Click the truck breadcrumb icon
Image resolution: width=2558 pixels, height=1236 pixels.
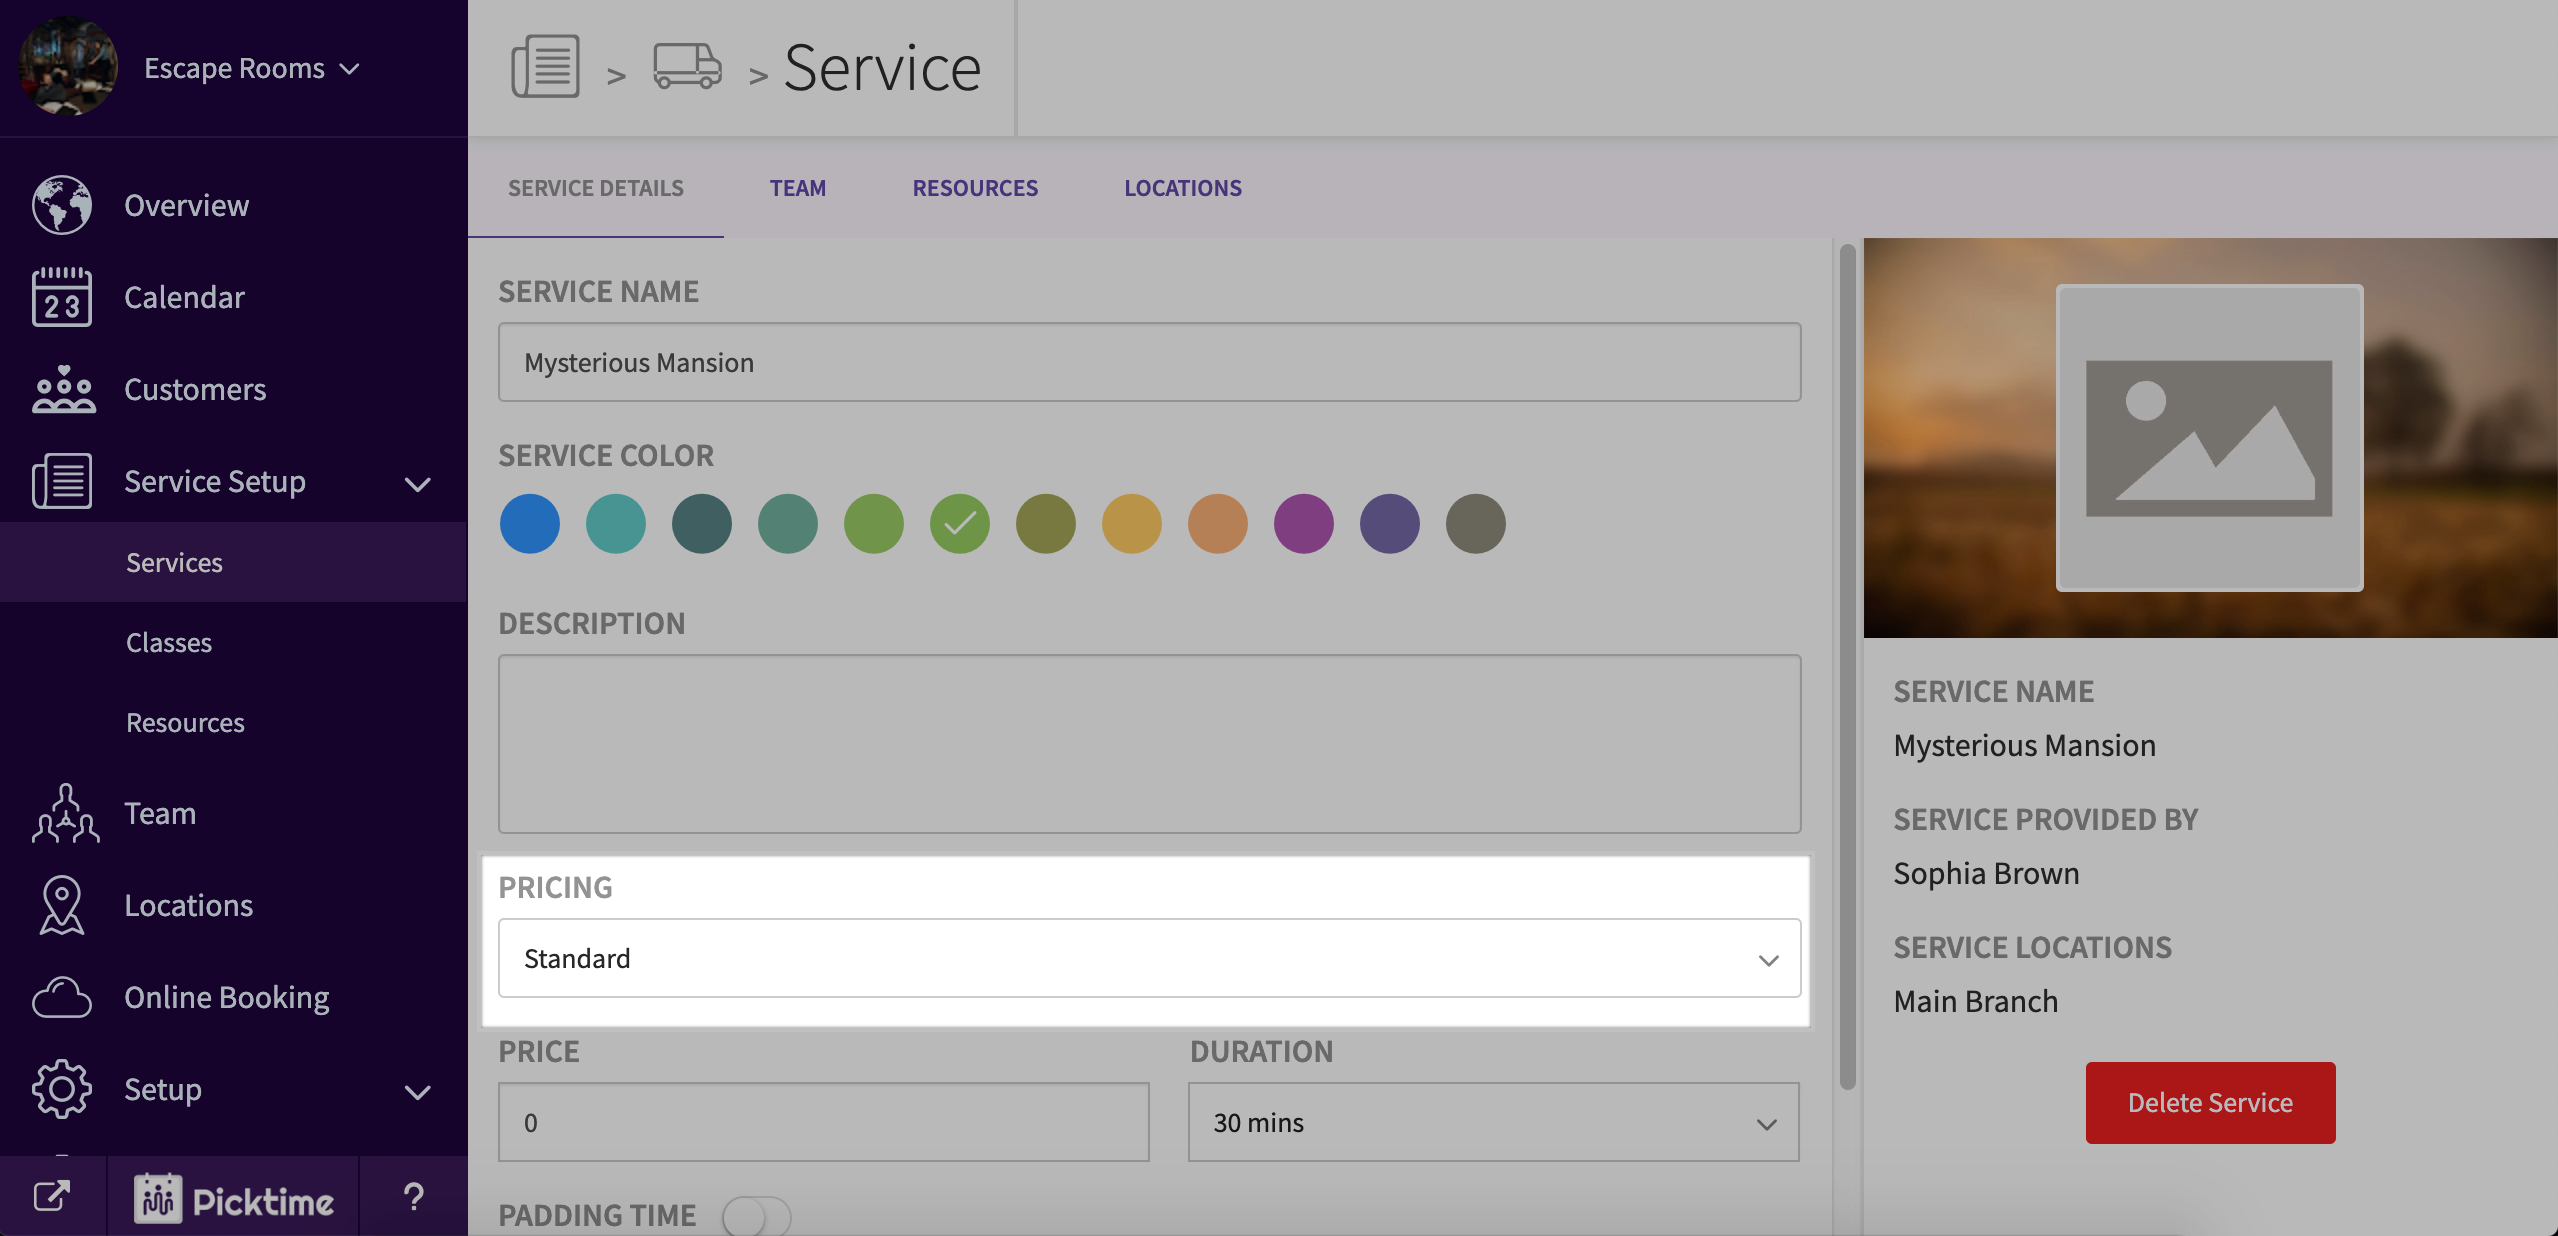(687, 67)
